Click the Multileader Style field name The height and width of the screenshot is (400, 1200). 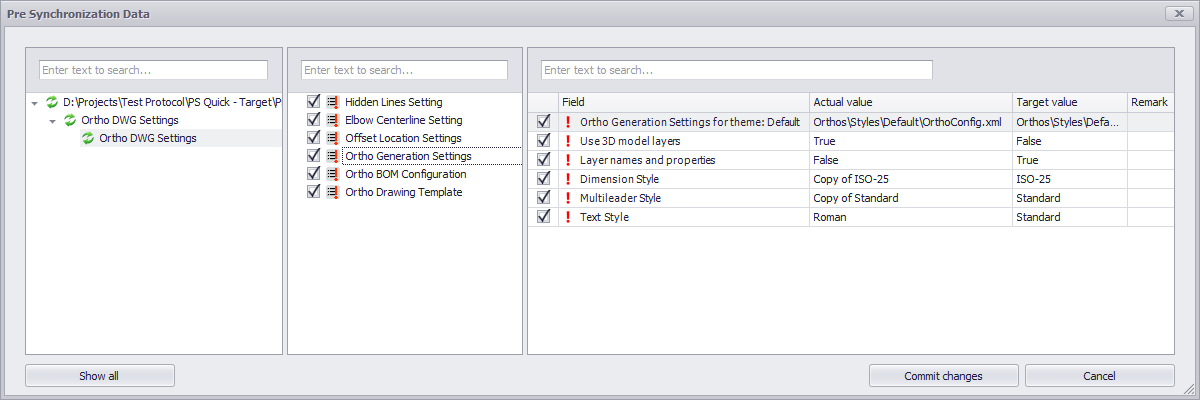620,198
